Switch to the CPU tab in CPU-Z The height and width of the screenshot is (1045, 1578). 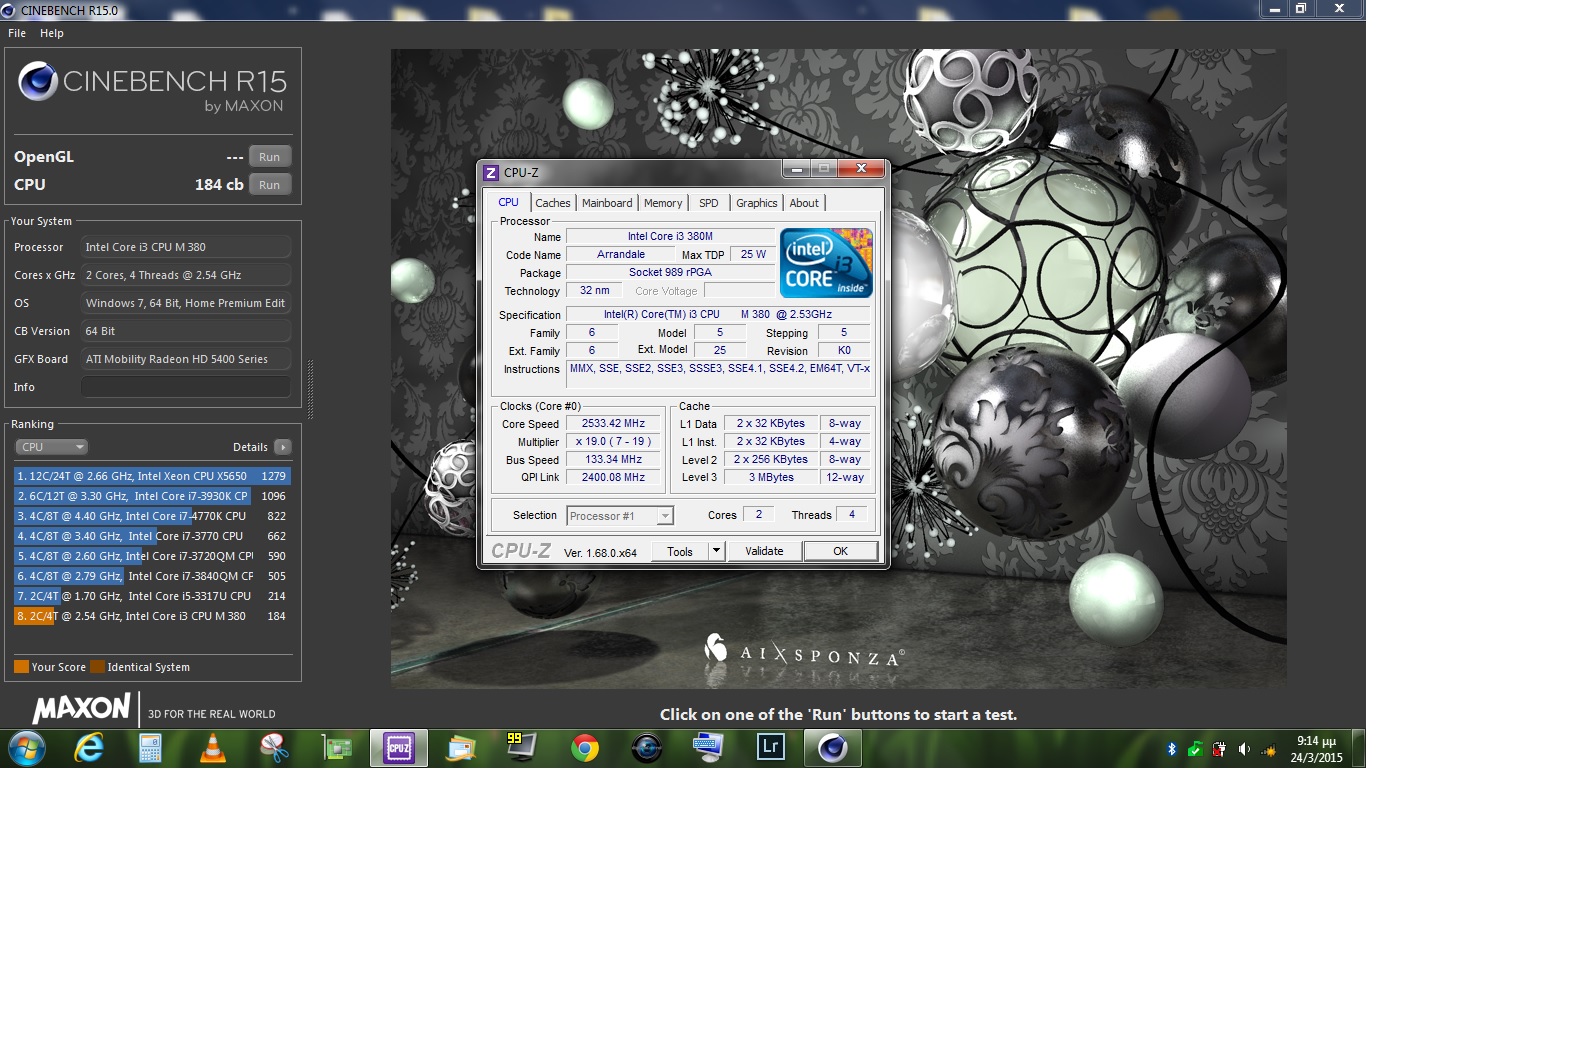coord(508,202)
